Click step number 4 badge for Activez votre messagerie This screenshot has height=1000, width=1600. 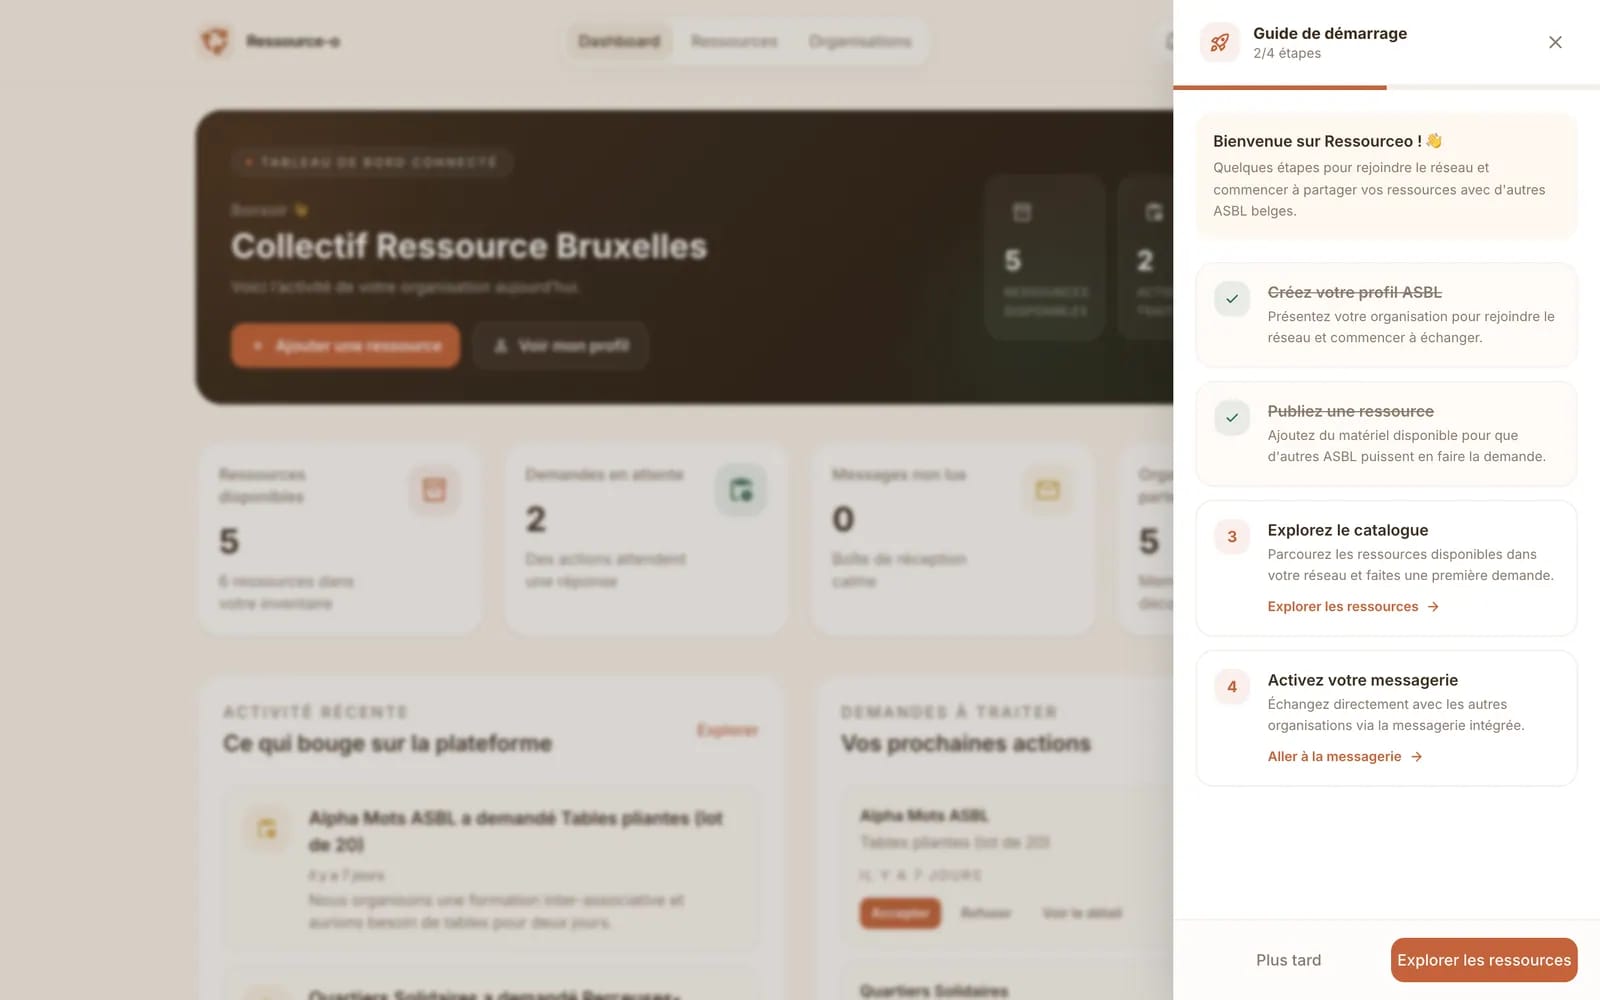click(1232, 687)
